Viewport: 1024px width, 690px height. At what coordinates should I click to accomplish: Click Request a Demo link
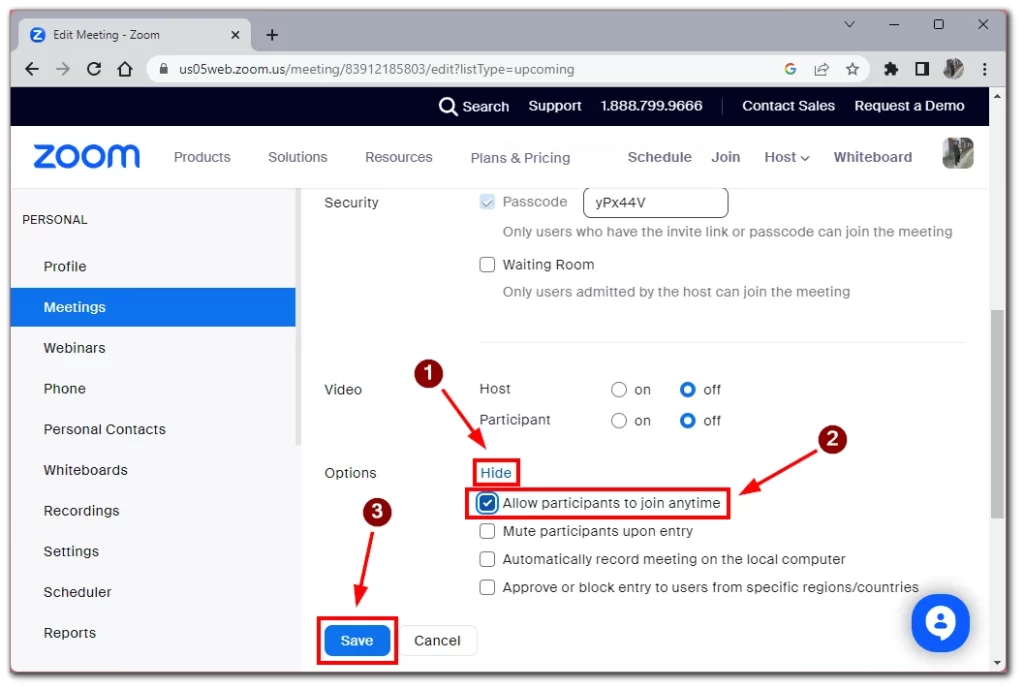click(910, 106)
